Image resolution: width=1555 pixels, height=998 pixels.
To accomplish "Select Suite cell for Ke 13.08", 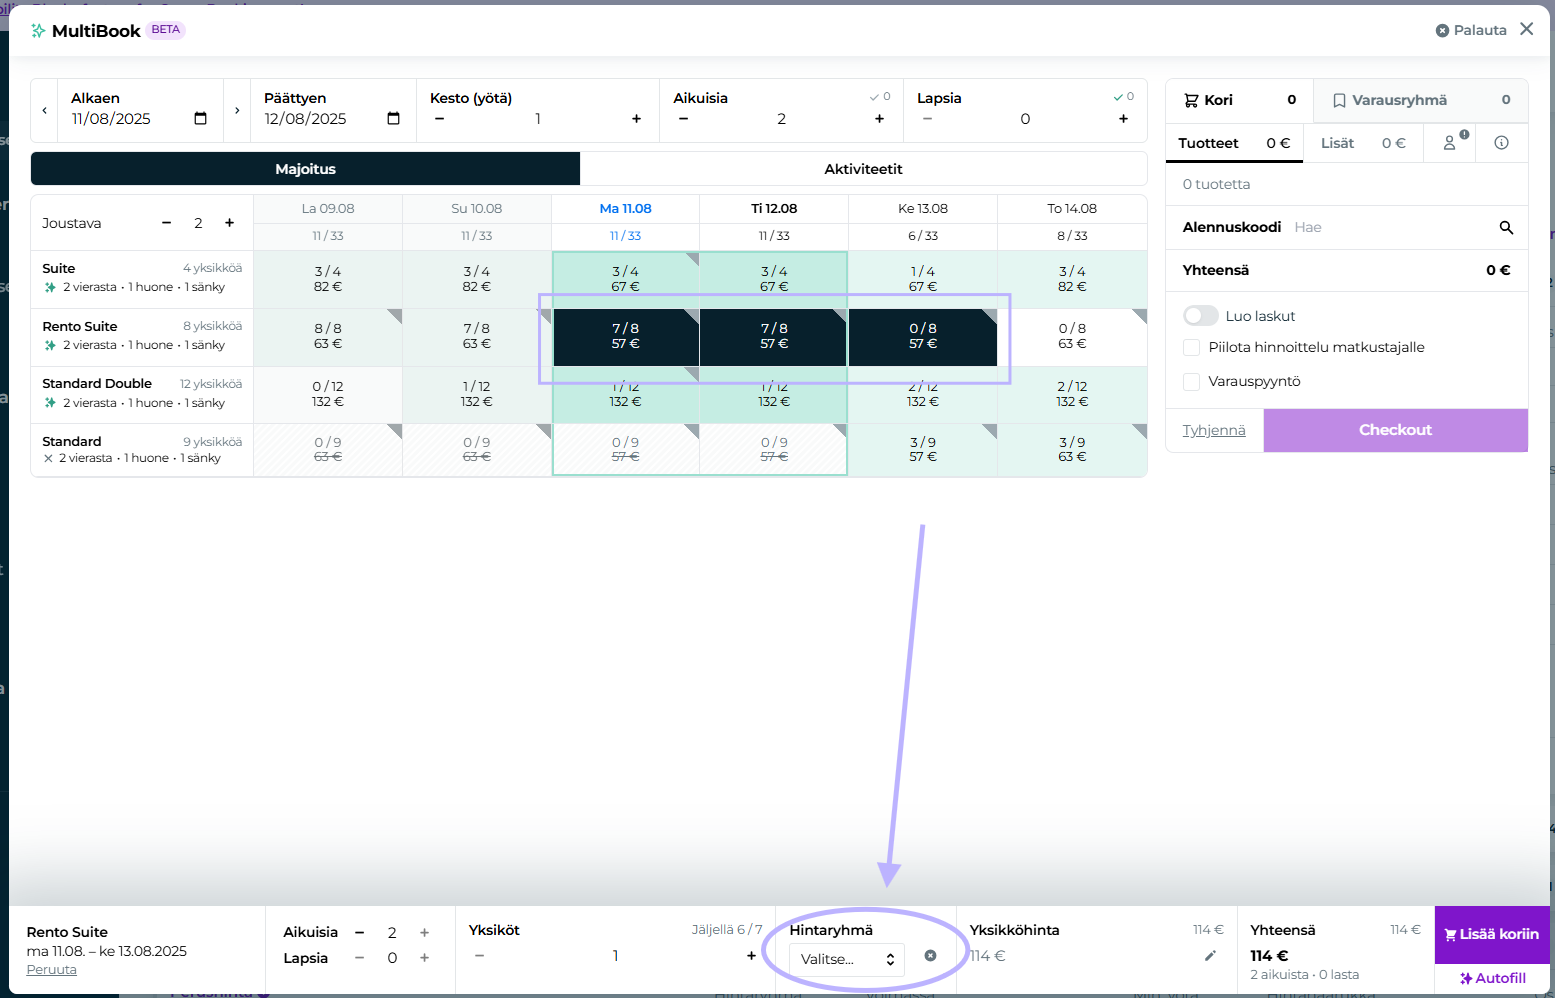I will click(922, 279).
